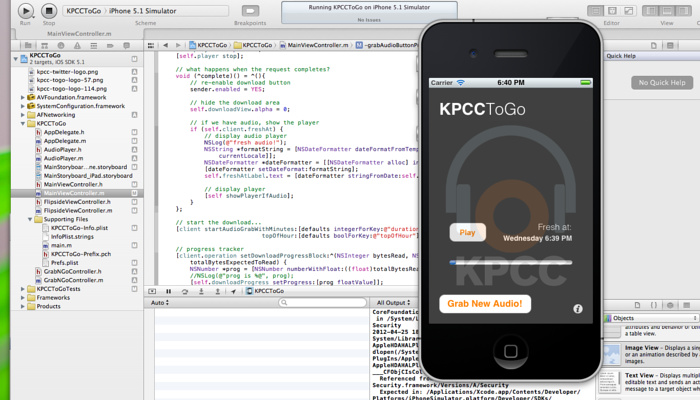
Task: Collapse the Supporting Files group
Action: [x=30, y=219]
